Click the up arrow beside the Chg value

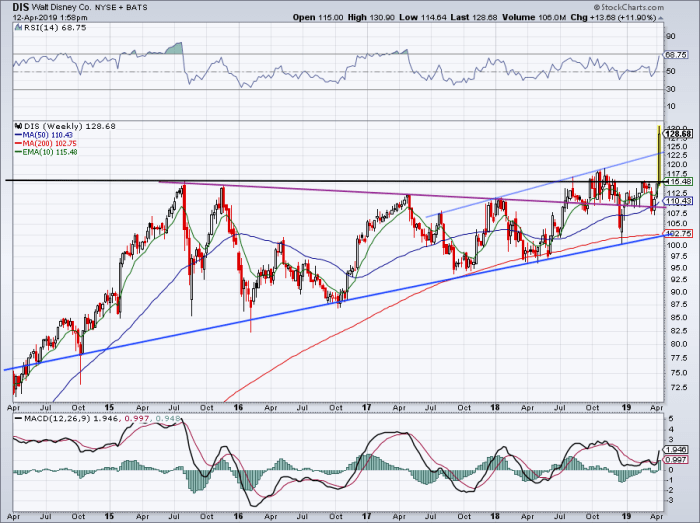point(660,18)
